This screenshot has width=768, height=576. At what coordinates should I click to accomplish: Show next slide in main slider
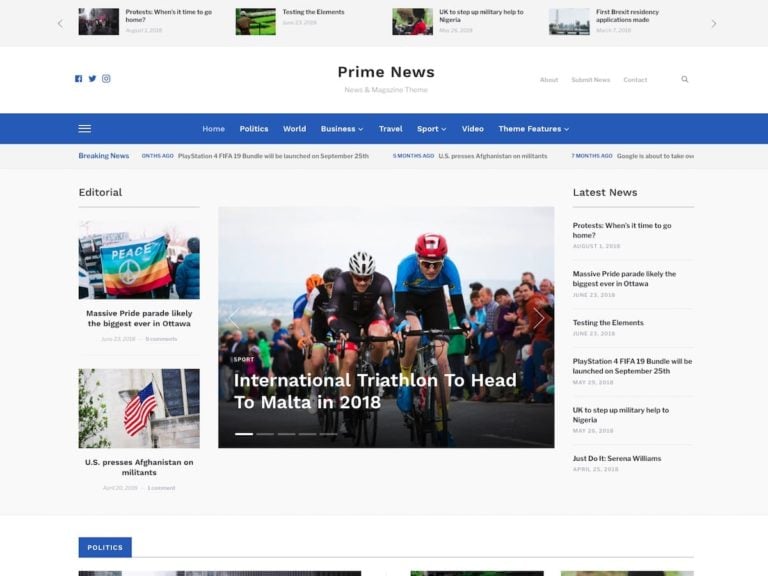click(x=539, y=318)
